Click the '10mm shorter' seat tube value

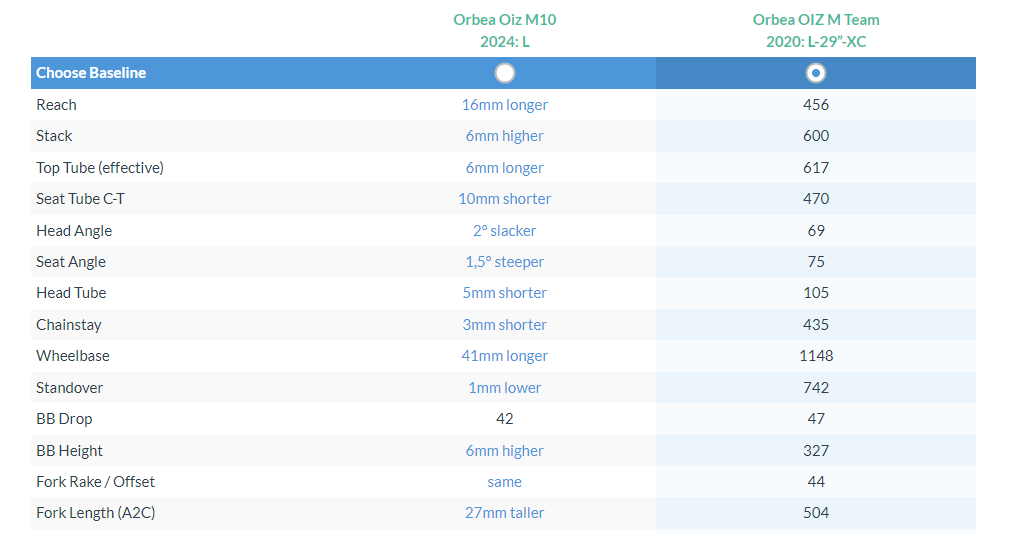504,199
